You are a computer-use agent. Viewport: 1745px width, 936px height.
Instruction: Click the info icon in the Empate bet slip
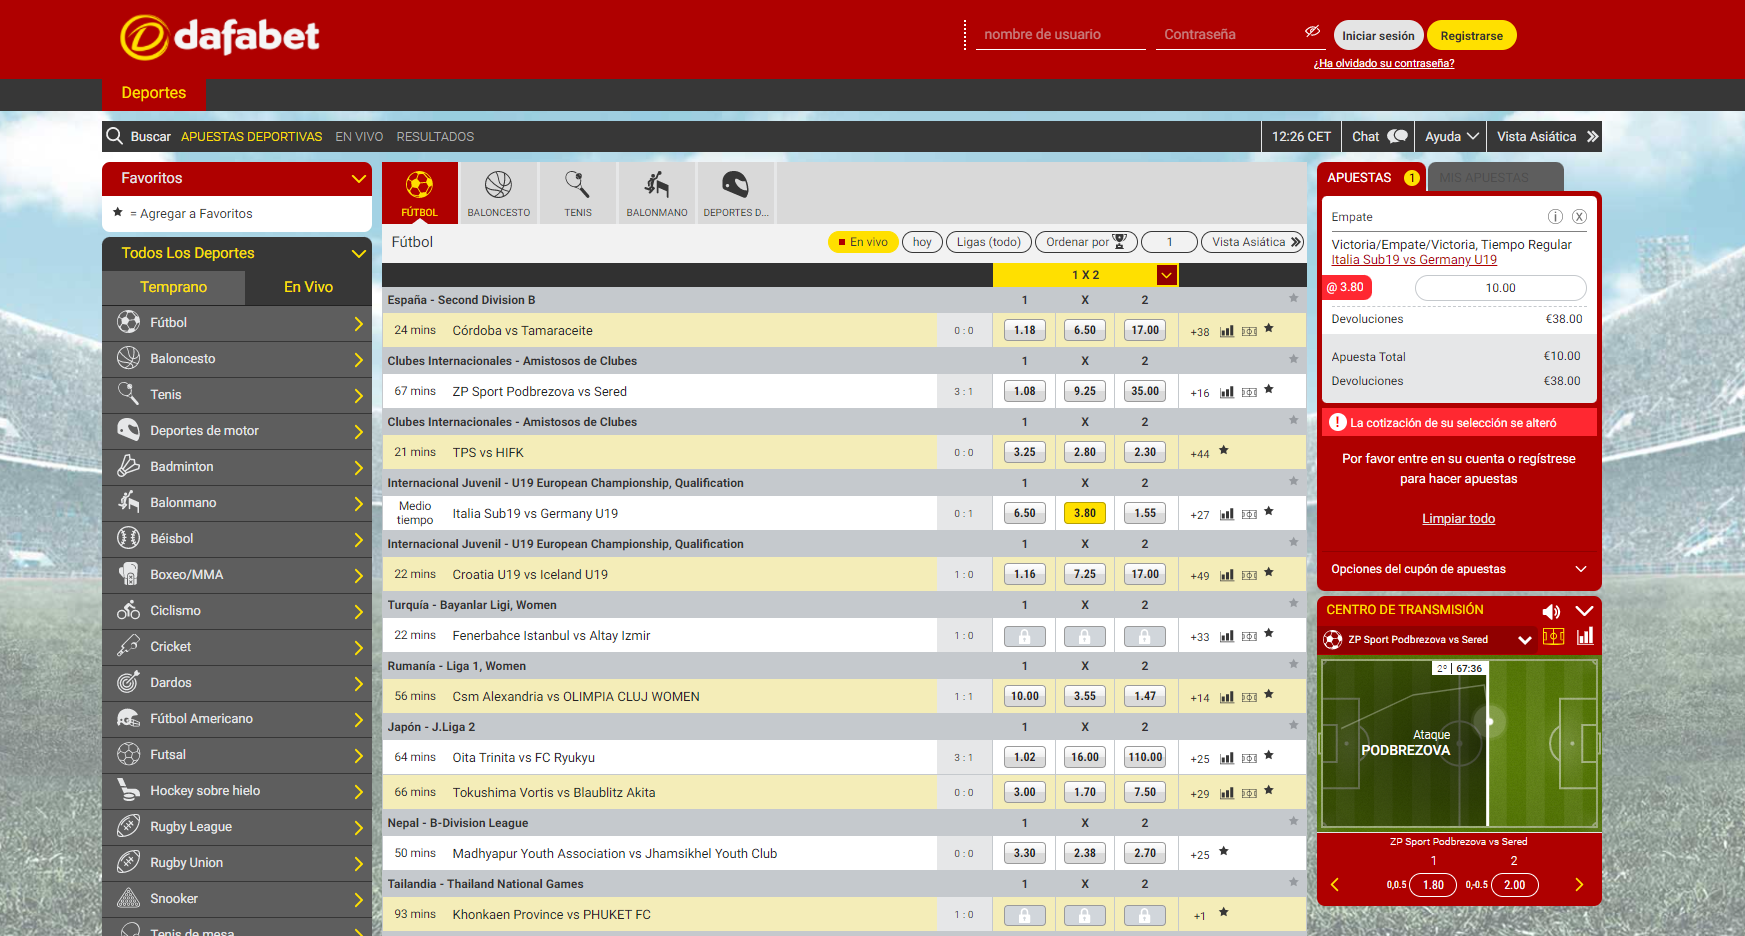point(1555,217)
